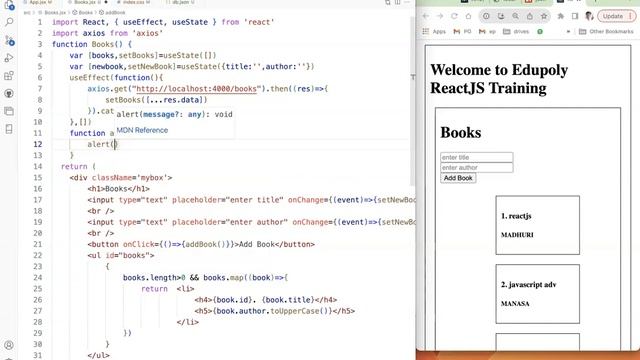
Task: Bookmark this page with the star
Action: point(544,16)
